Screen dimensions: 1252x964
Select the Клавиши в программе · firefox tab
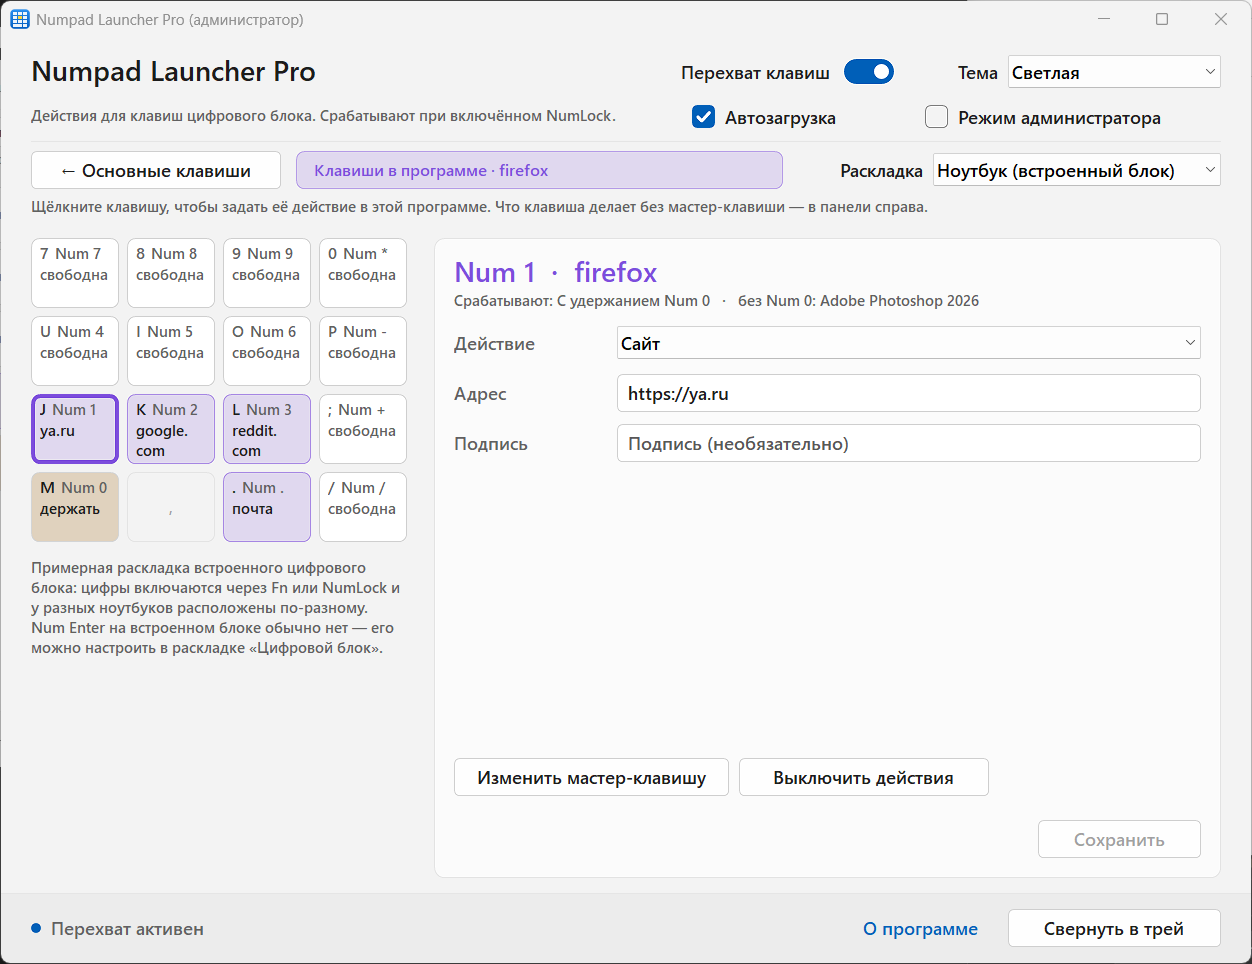[x=539, y=170]
